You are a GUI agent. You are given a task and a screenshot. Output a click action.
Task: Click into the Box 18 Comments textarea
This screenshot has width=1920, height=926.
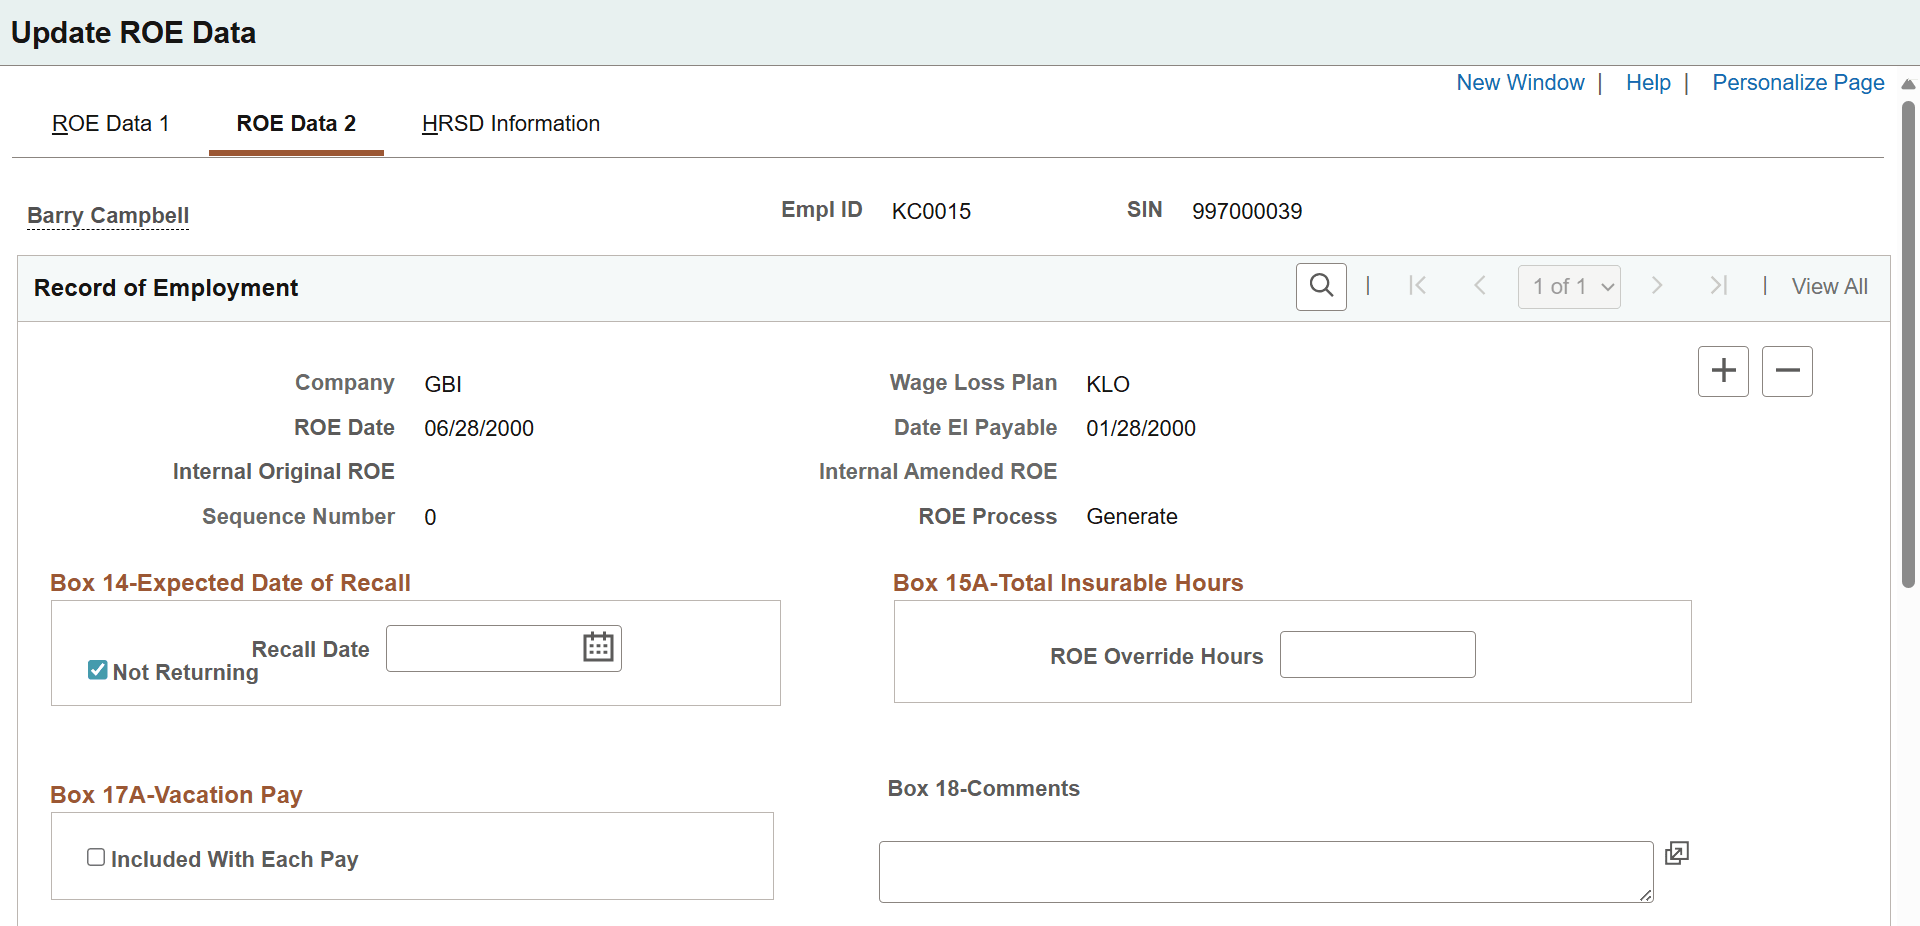(x=1266, y=872)
